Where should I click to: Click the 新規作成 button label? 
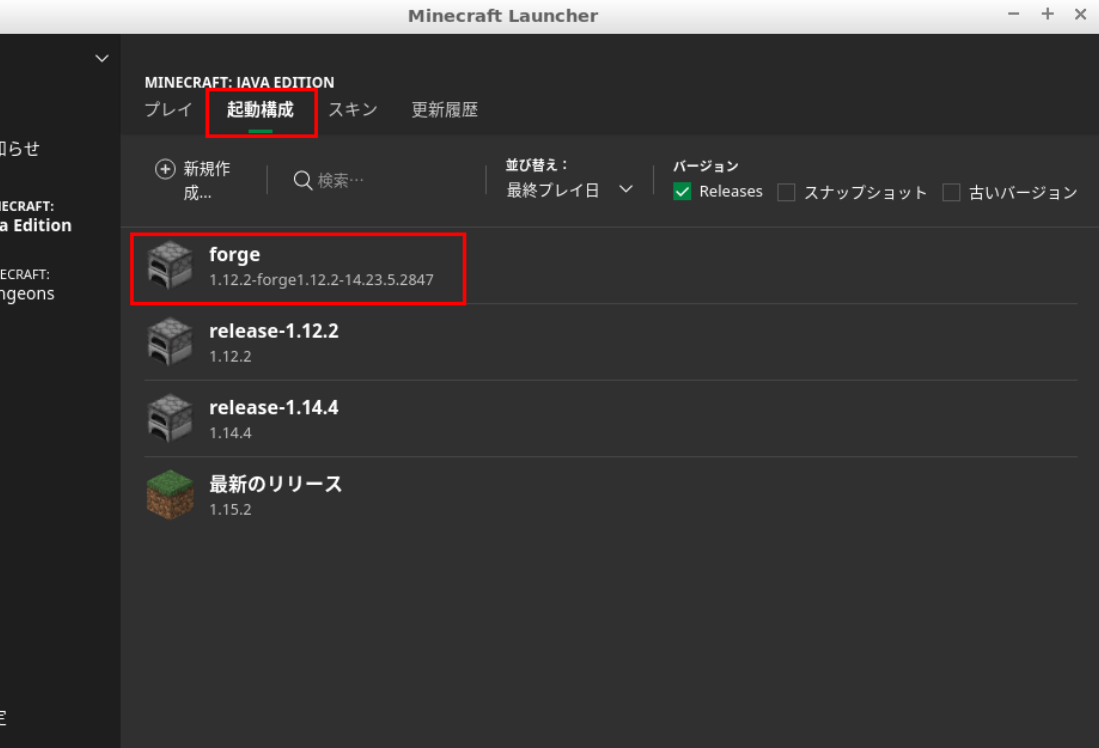click(207, 180)
